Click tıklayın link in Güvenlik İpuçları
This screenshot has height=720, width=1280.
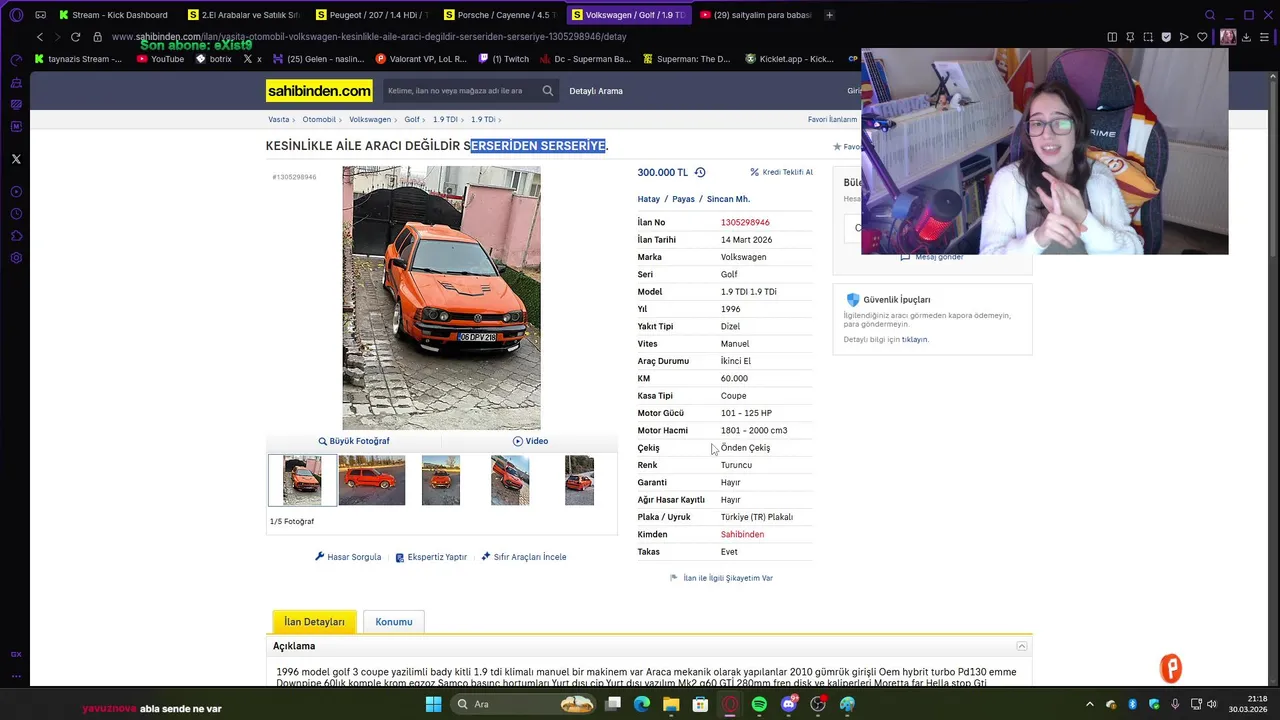coord(915,340)
